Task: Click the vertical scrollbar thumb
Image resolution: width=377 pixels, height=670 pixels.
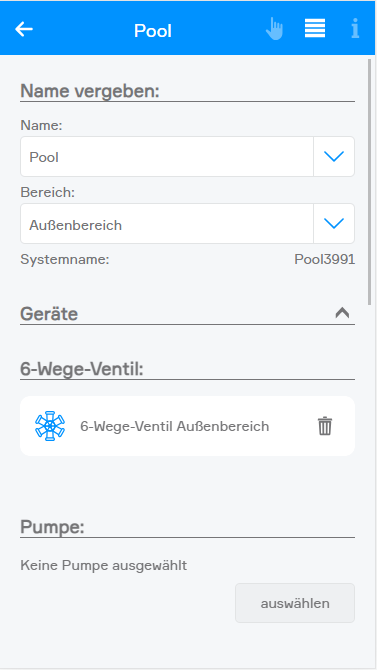Action: pos(370,182)
